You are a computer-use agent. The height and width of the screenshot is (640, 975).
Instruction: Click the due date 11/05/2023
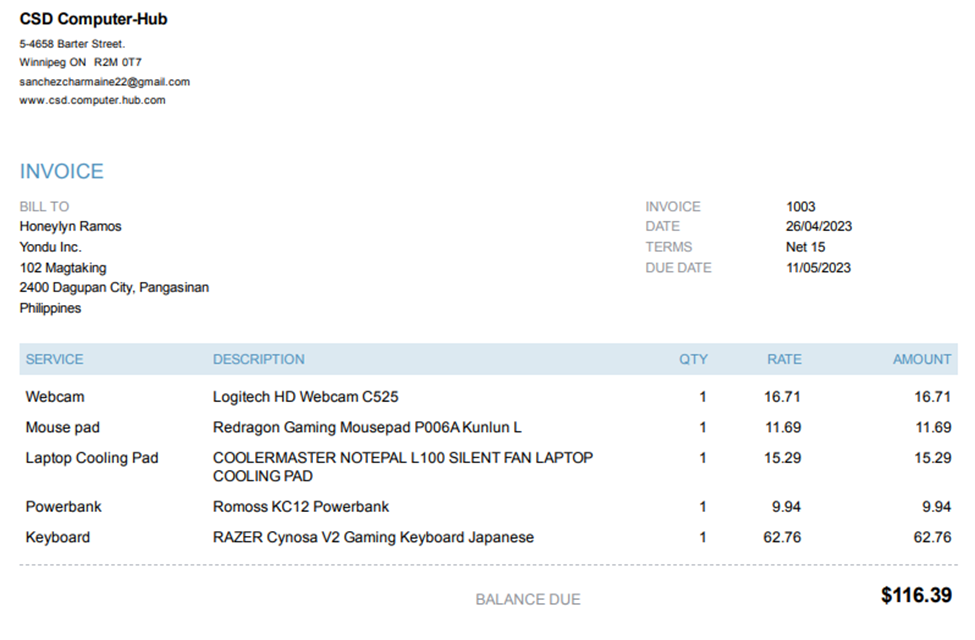click(x=818, y=268)
